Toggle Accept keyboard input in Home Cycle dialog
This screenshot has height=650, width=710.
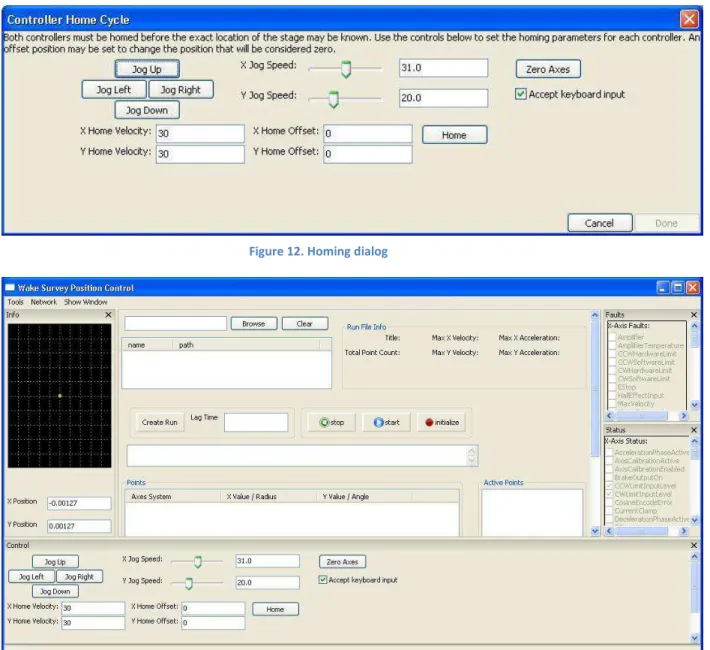pos(521,94)
